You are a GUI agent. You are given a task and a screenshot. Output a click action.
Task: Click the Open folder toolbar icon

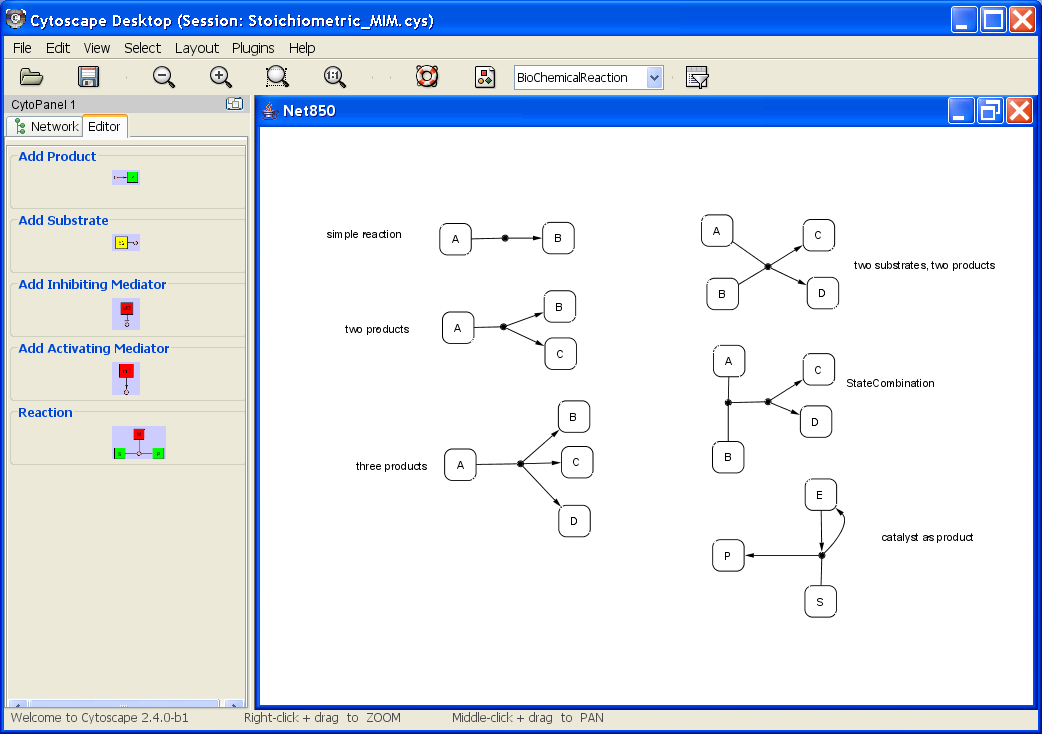click(x=31, y=77)
